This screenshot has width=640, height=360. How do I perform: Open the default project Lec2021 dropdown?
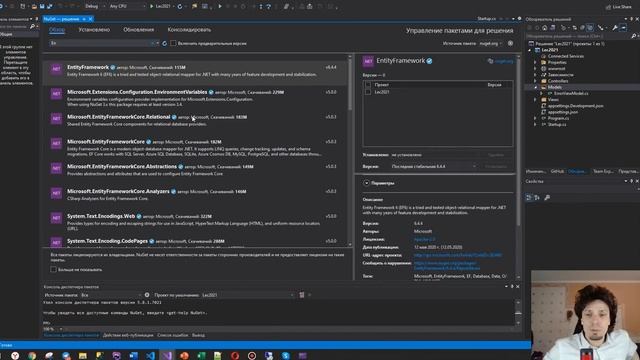(248, 295)
